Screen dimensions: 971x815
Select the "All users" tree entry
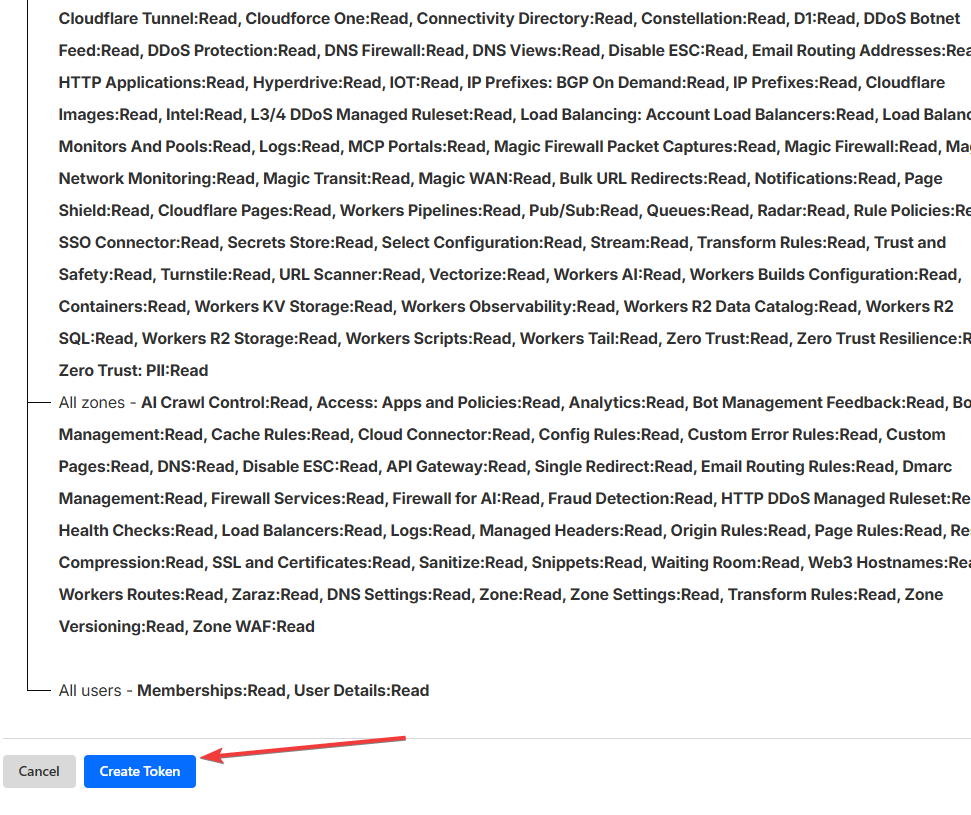click(x=90, y=690)
